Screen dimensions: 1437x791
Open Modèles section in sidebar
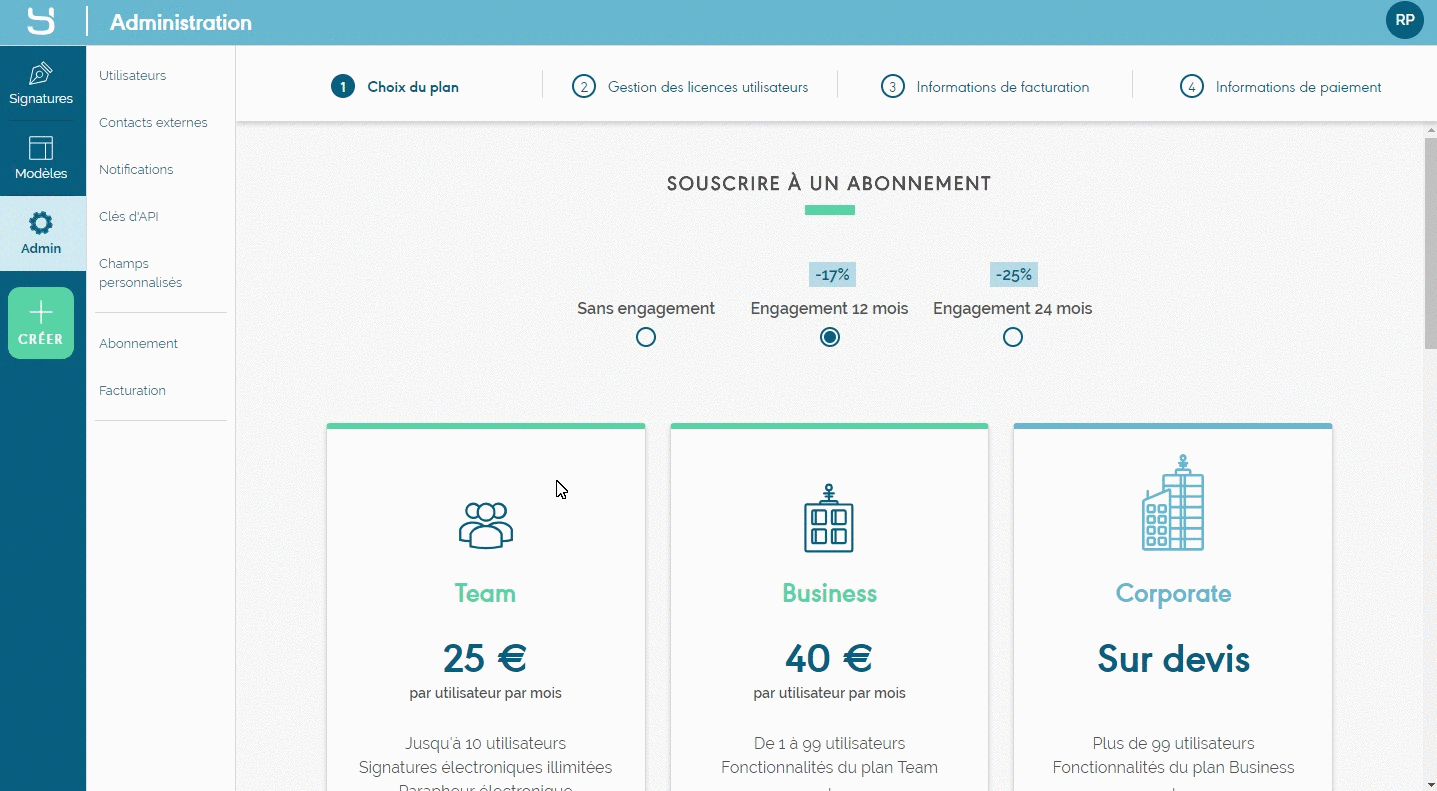coord(41,158)
